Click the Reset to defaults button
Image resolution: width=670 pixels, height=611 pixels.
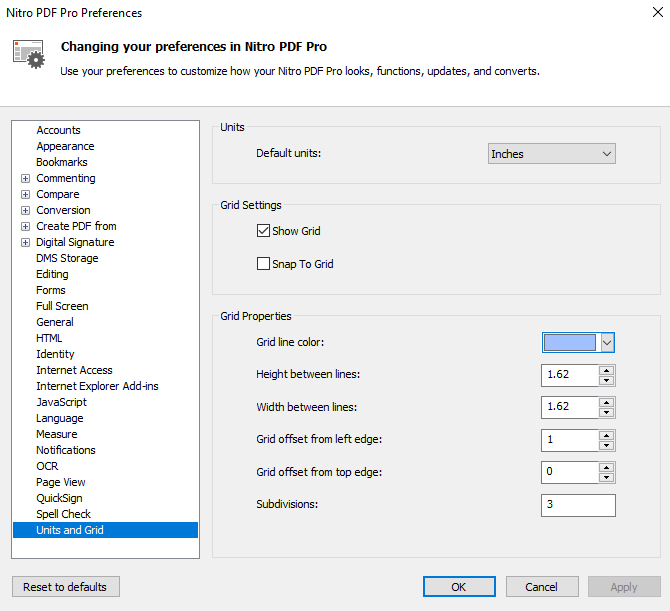tap(65, 587)
